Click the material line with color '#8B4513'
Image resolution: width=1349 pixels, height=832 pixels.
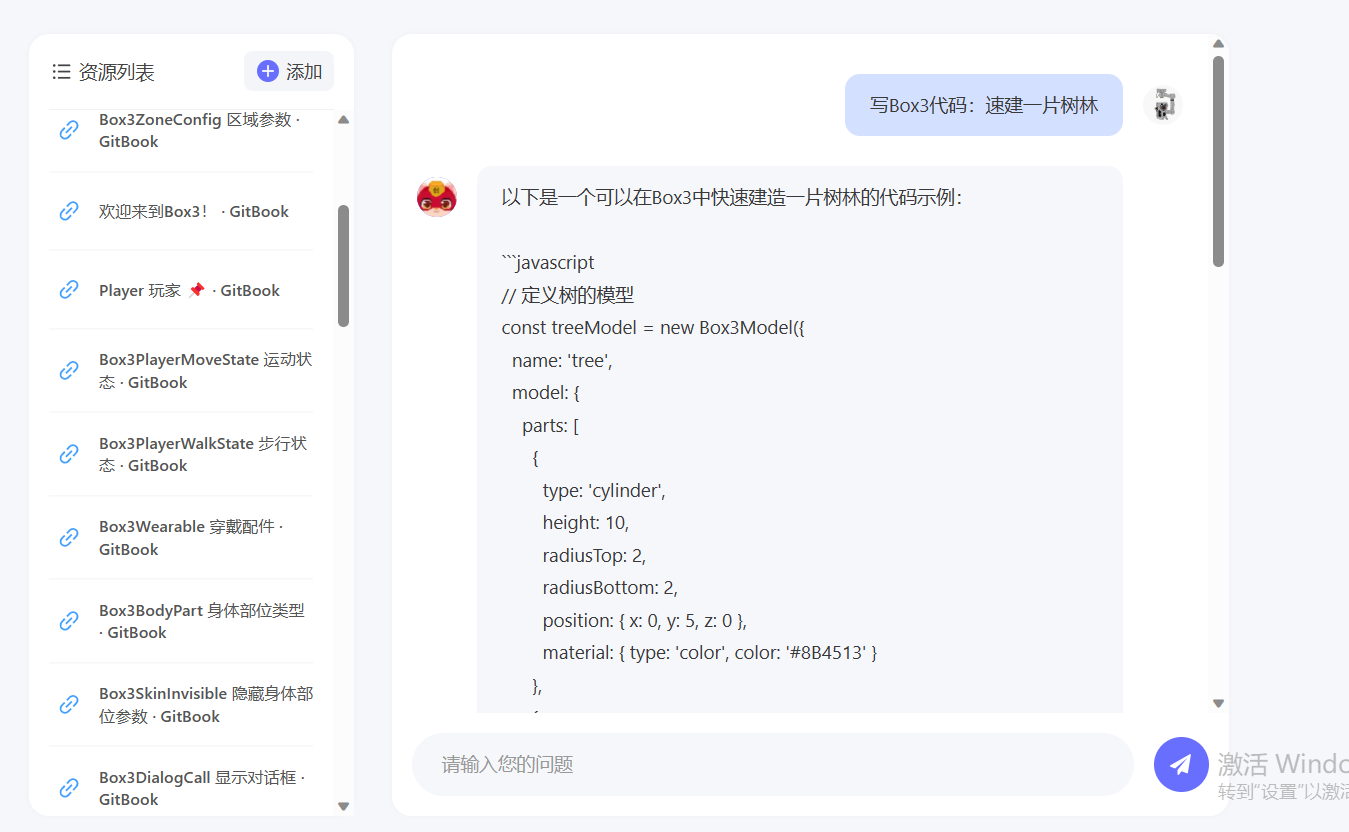pos(710,652)
